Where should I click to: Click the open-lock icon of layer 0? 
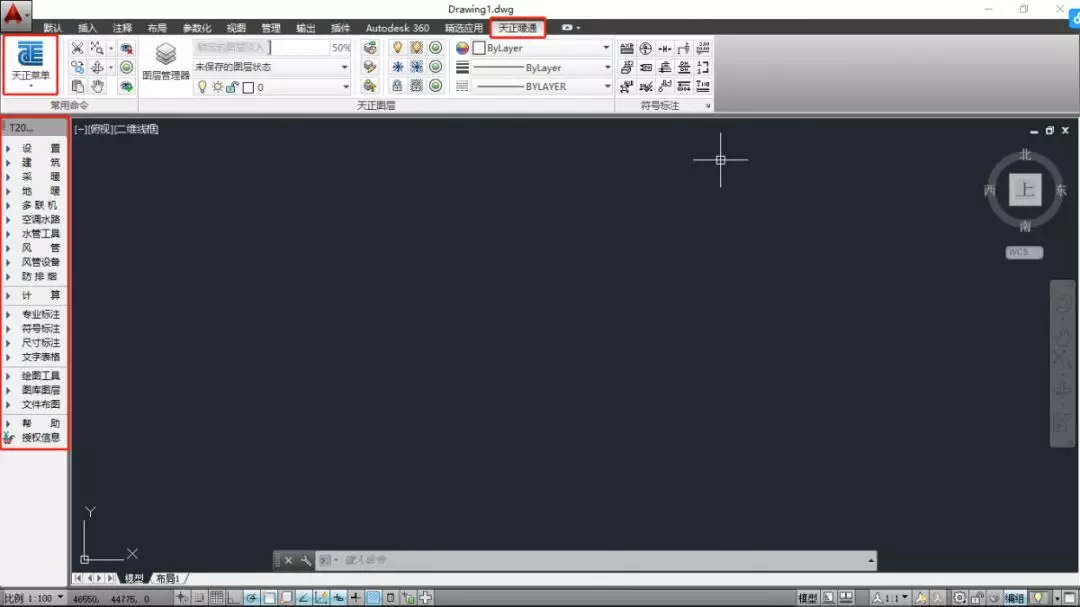(232, 88)
